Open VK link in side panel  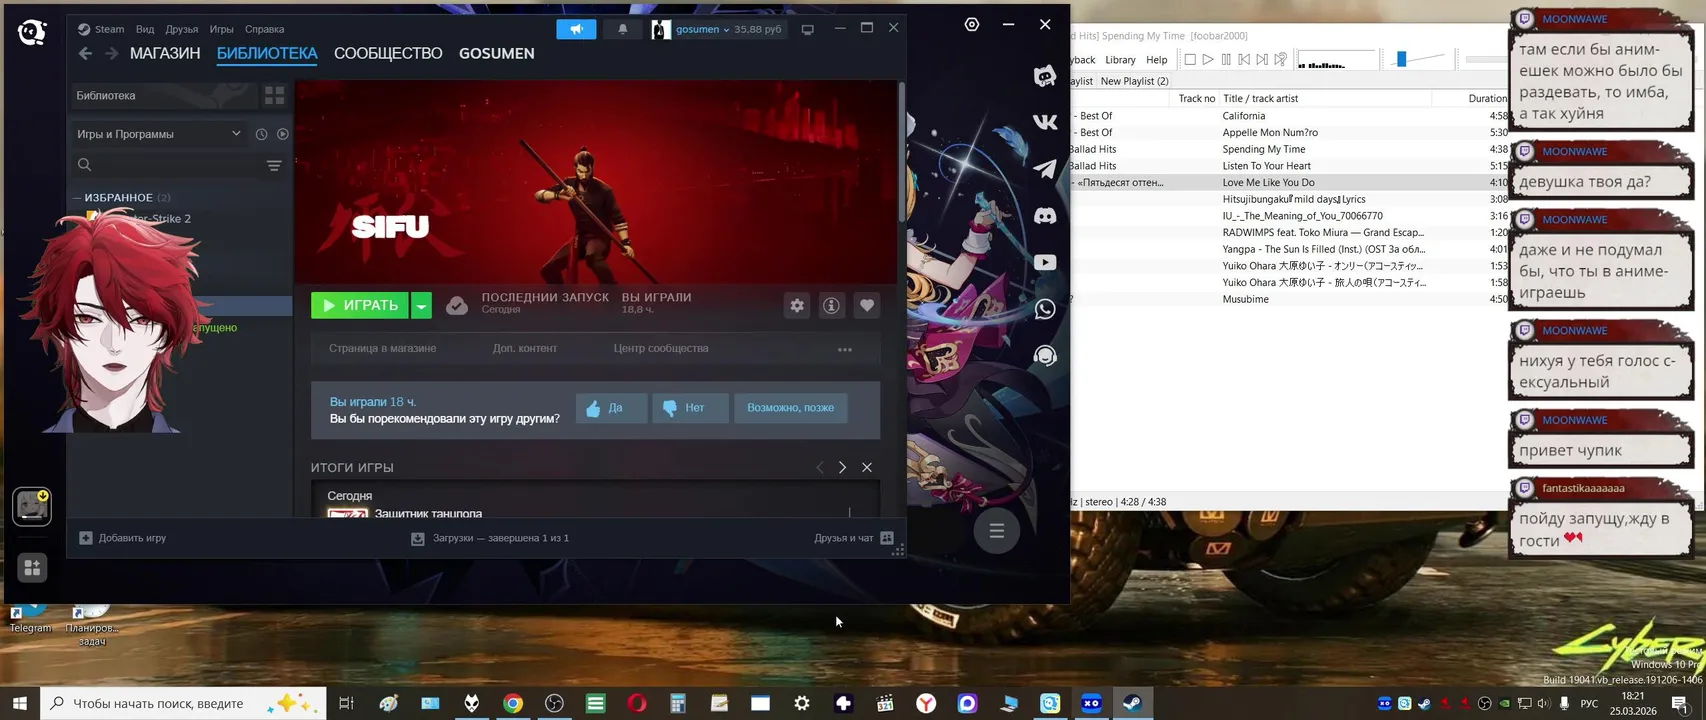tap(1045, 122)
